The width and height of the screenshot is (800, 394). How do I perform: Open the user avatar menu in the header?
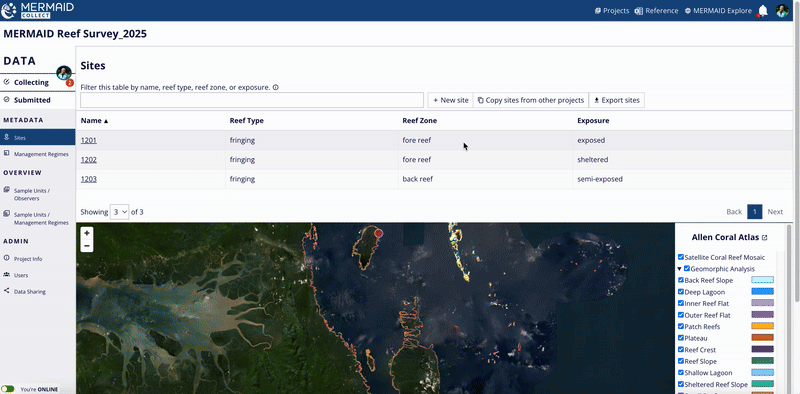click(x=782, y=11)
